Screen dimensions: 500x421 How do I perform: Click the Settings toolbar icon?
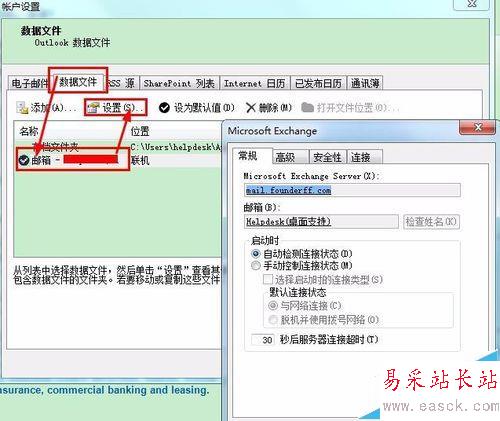94,108
